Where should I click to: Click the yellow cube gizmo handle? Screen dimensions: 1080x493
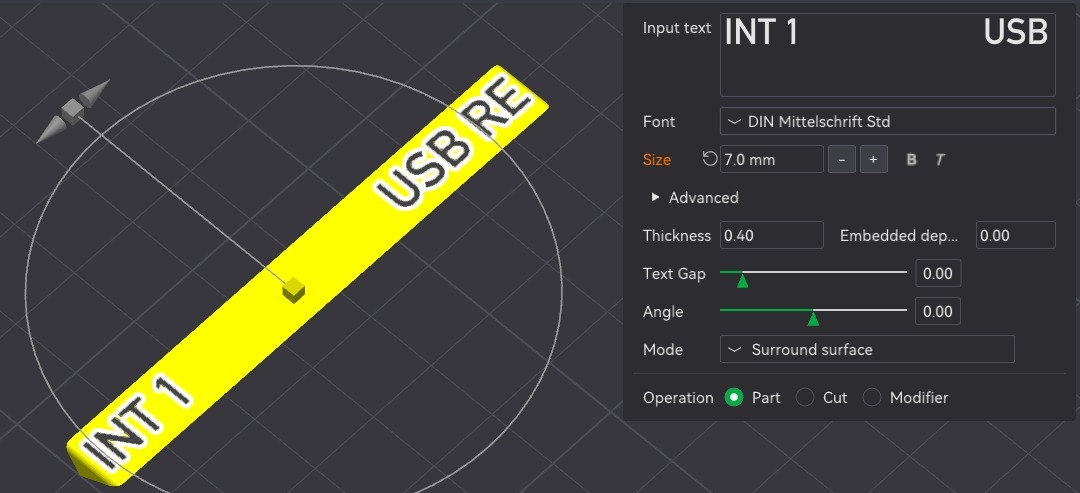(293, 289)
